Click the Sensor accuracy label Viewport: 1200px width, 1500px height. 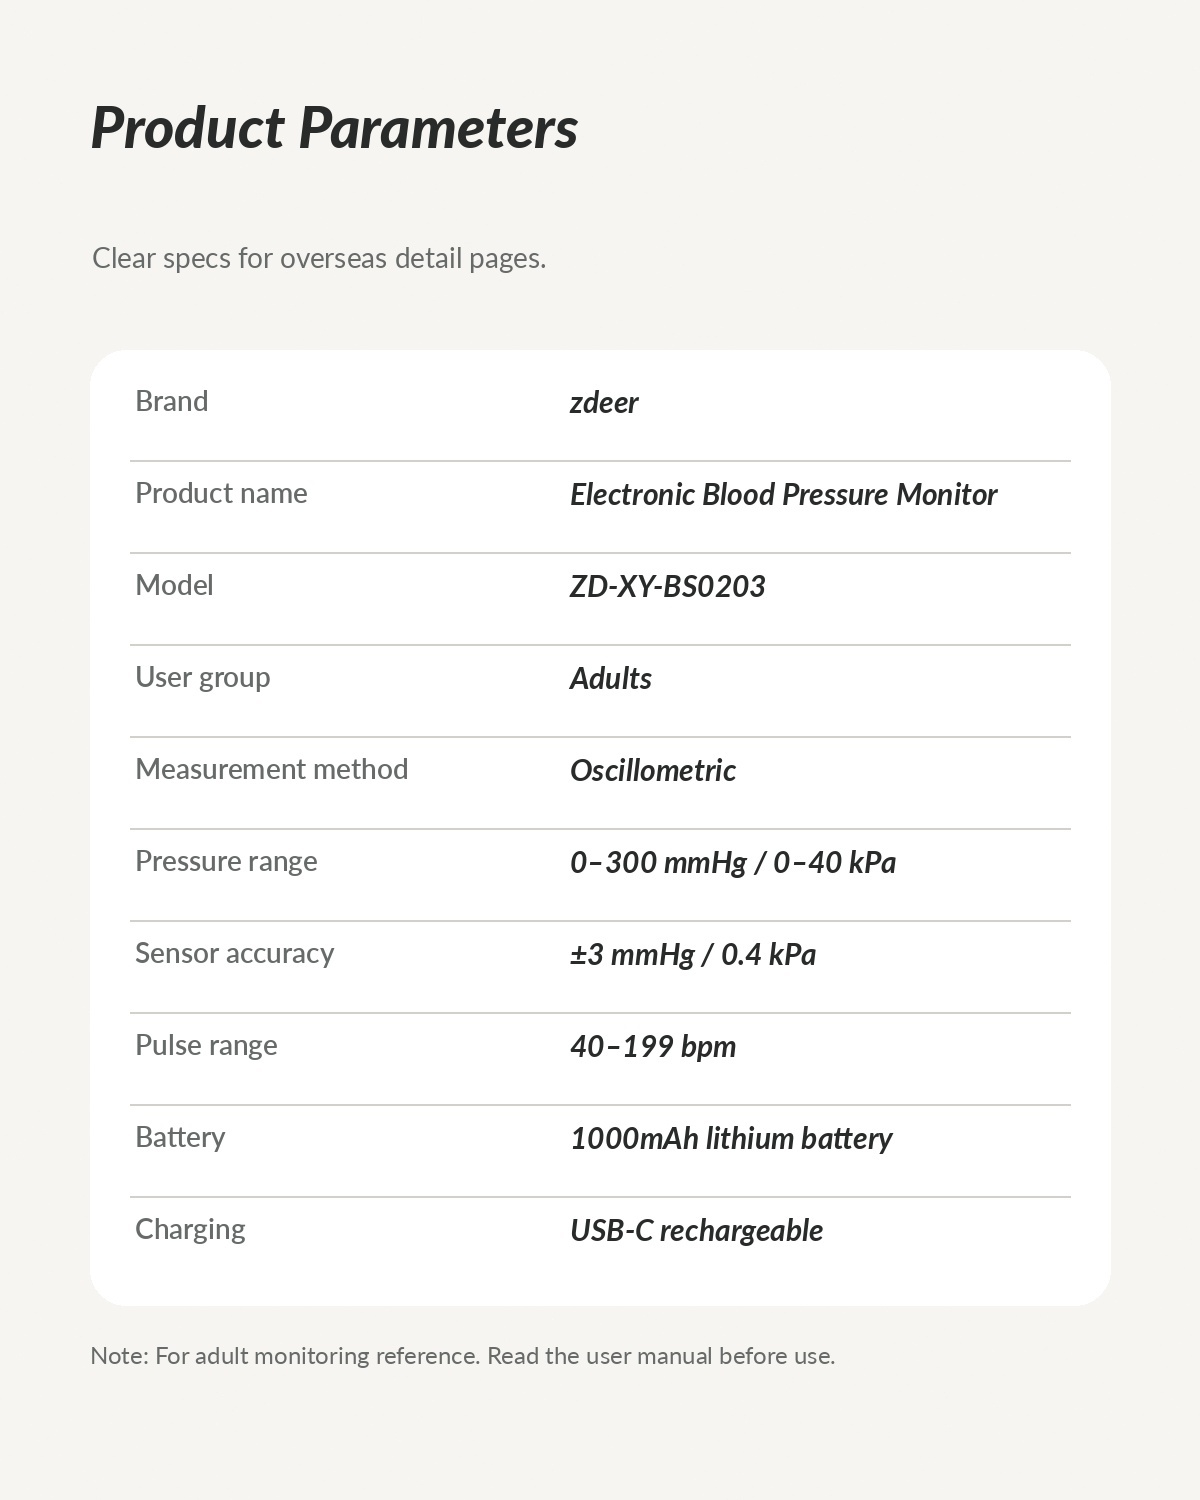235,954
